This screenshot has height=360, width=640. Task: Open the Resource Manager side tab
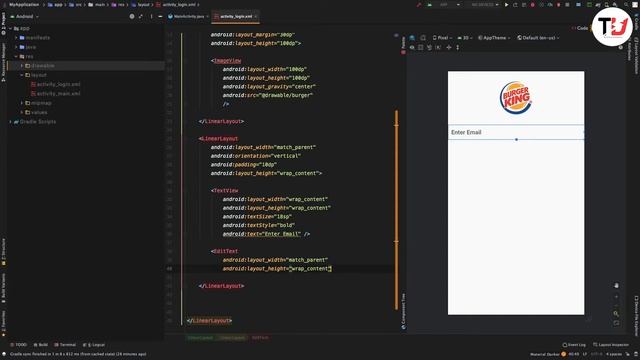3,62
